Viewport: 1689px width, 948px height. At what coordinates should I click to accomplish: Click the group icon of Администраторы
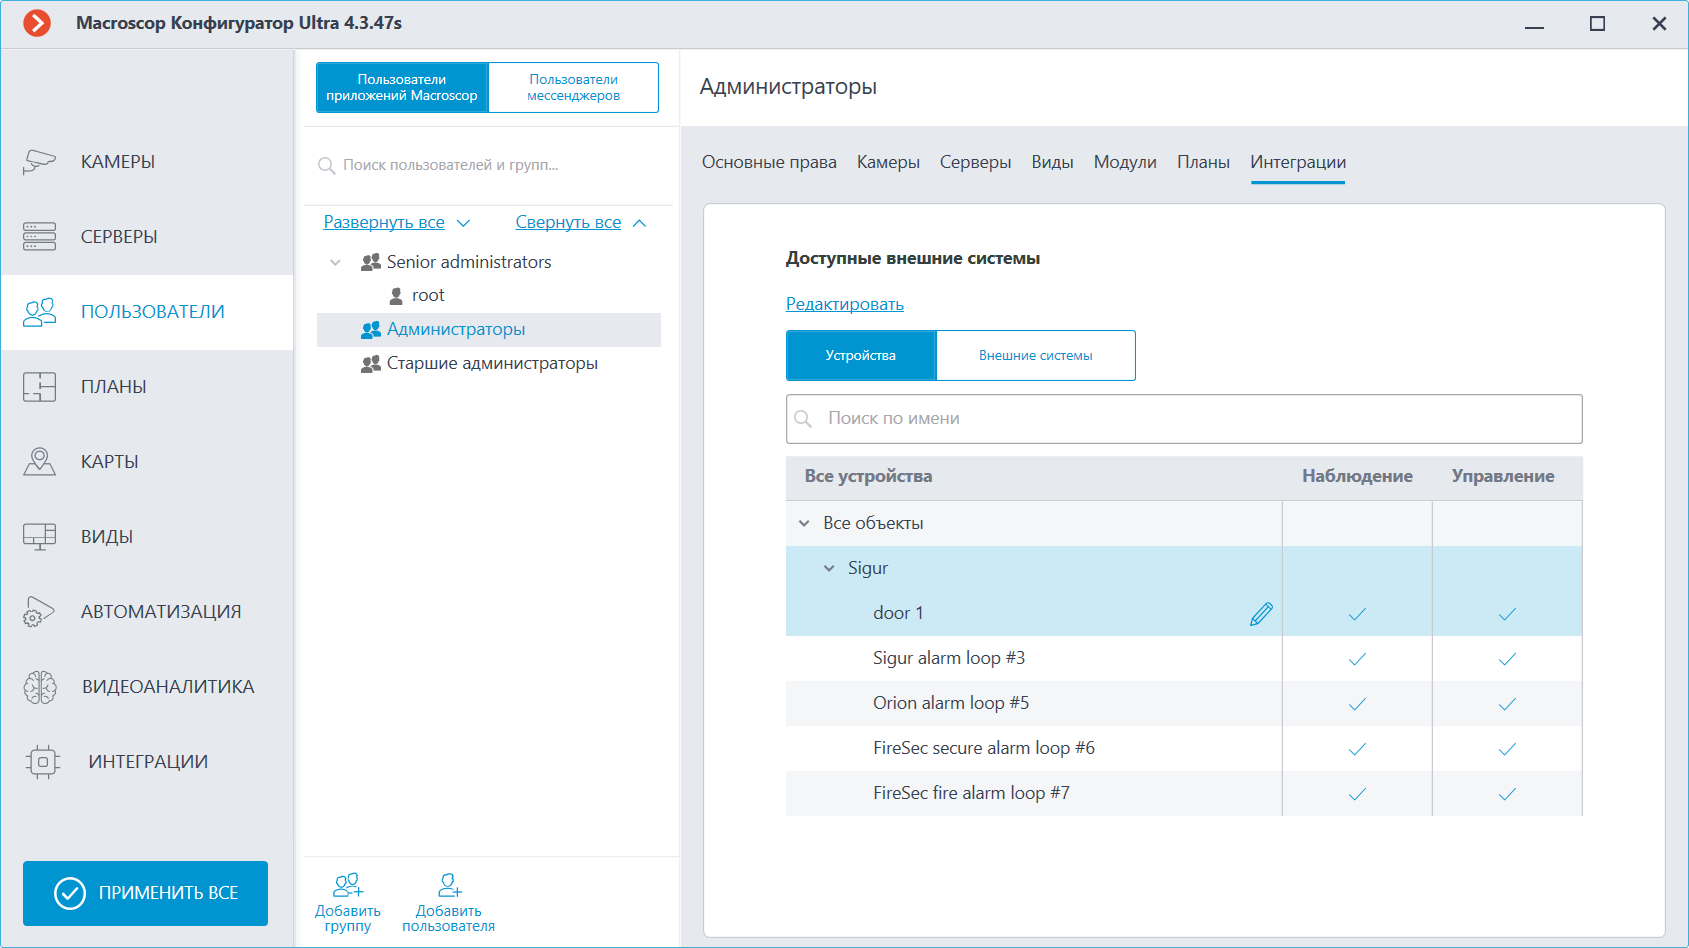[x=371, y=330]
